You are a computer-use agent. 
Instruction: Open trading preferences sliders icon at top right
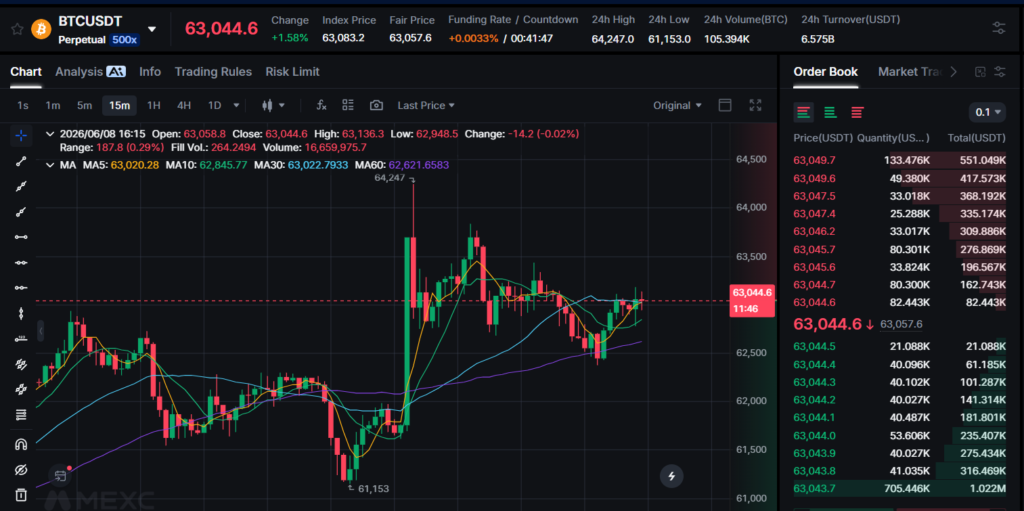point(999,28)
